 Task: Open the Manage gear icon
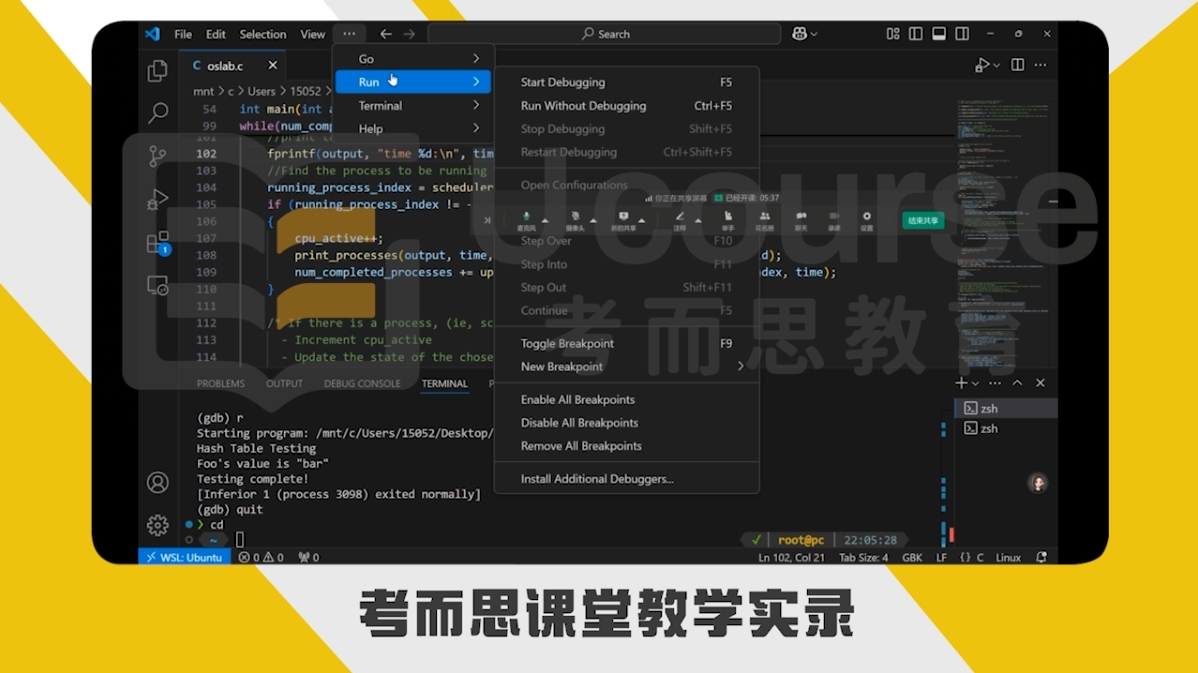(157, 525)
